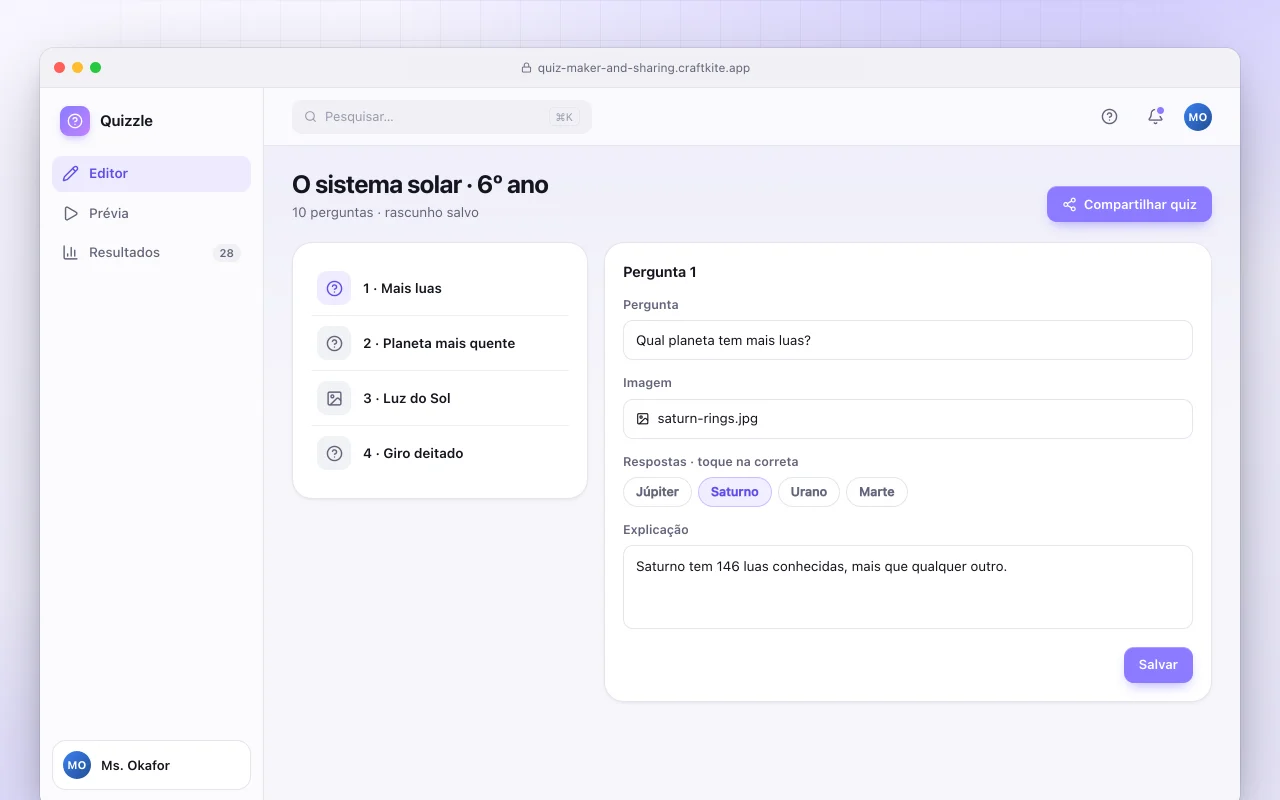Select question 3 · Luz do Sol
Screen dimensions: 1280x800
tap(440, 398)
